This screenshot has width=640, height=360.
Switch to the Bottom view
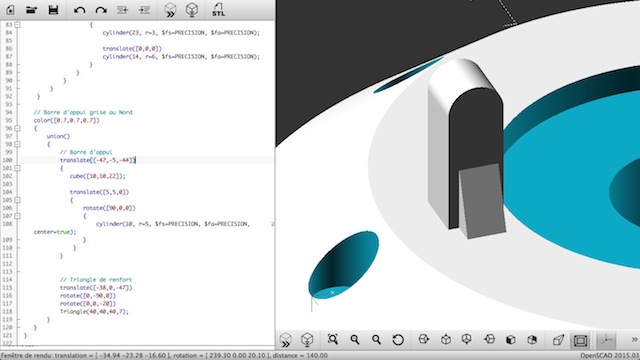(467, 339)
